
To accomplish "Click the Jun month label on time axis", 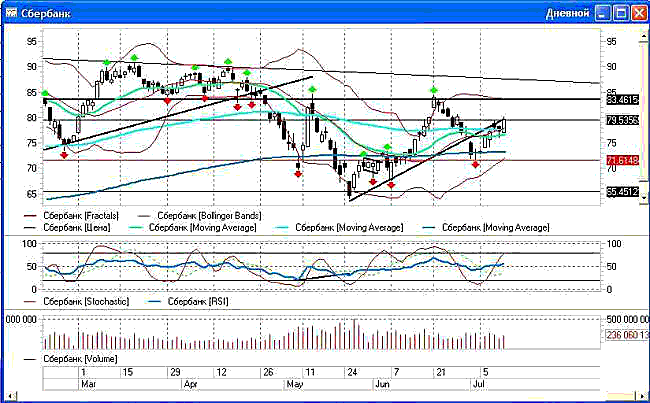I will [382, 384].
